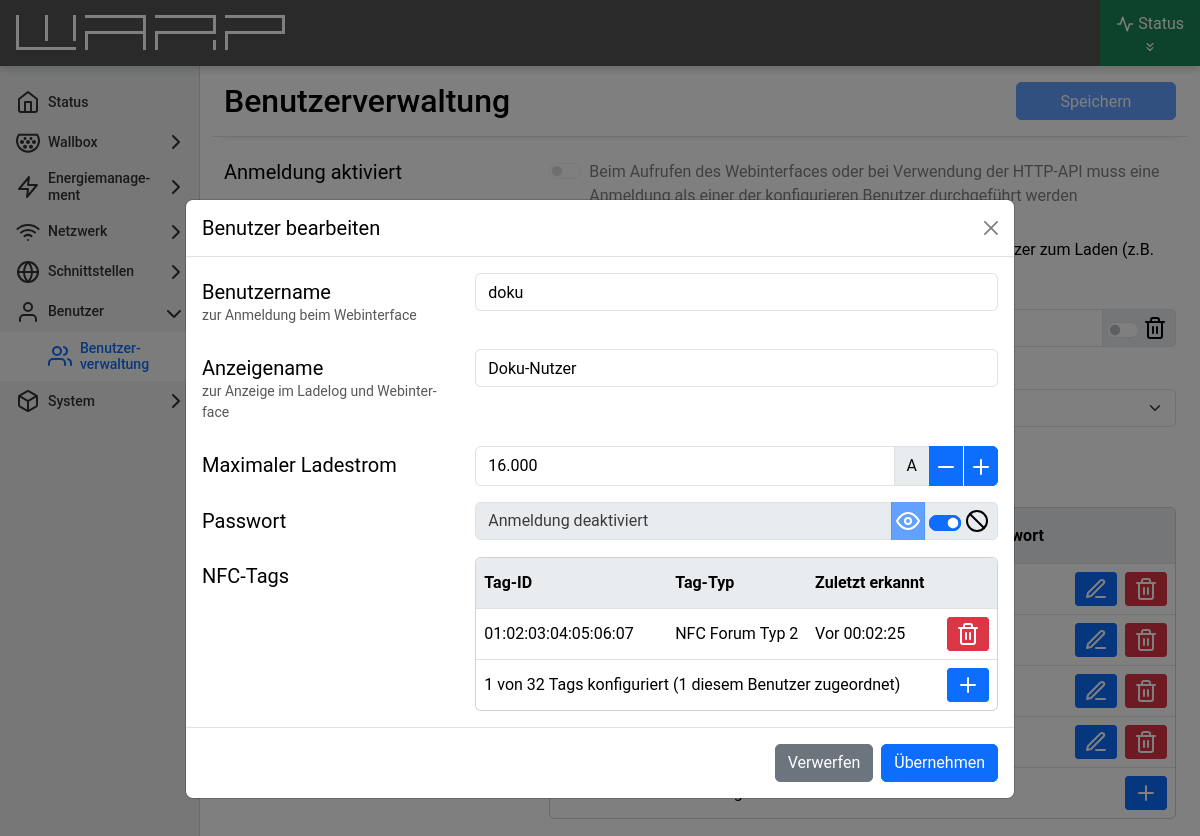
Task: Click the Wallbox connector icon
Action: (29, 142)
